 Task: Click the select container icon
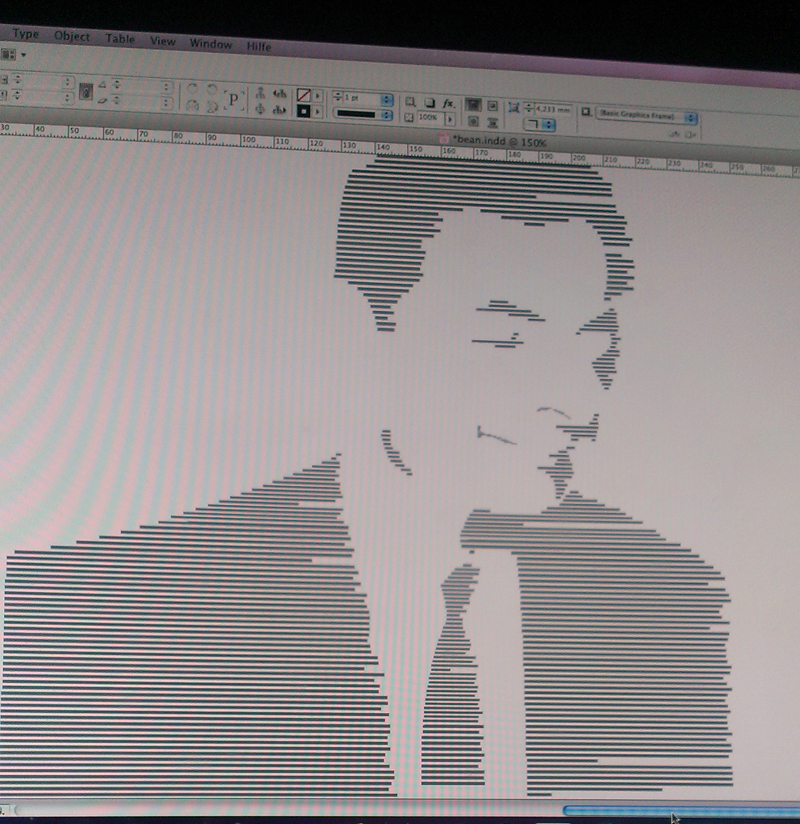pos(260,94)
